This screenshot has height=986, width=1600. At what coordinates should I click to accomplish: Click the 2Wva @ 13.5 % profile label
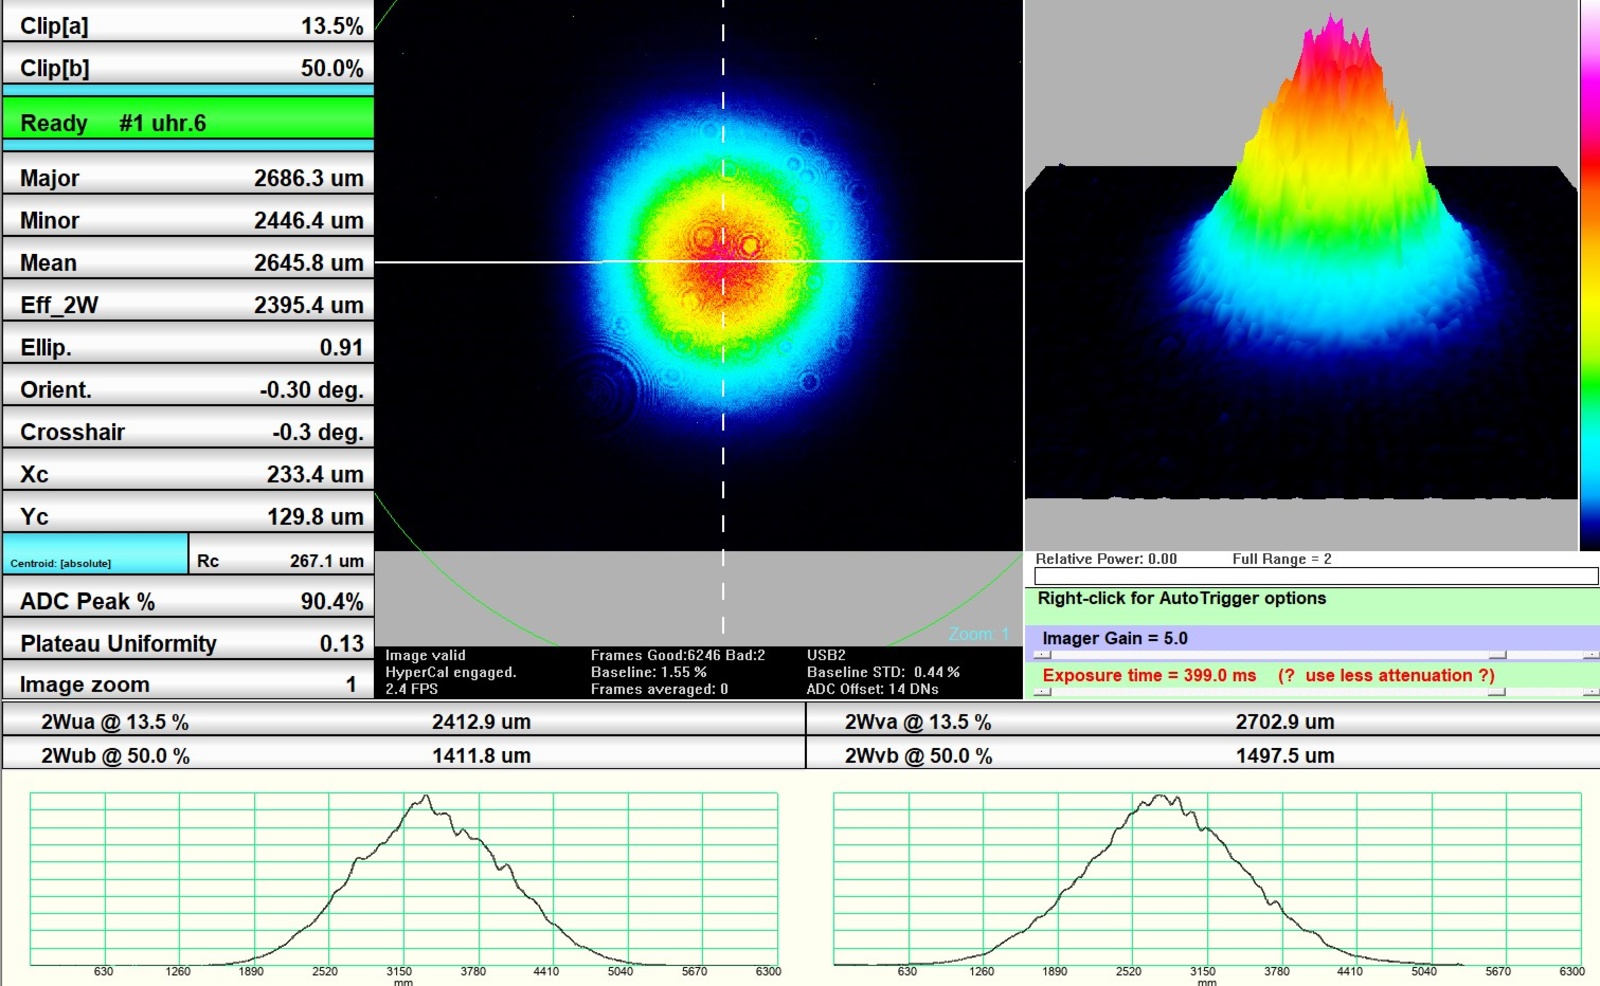918,722
